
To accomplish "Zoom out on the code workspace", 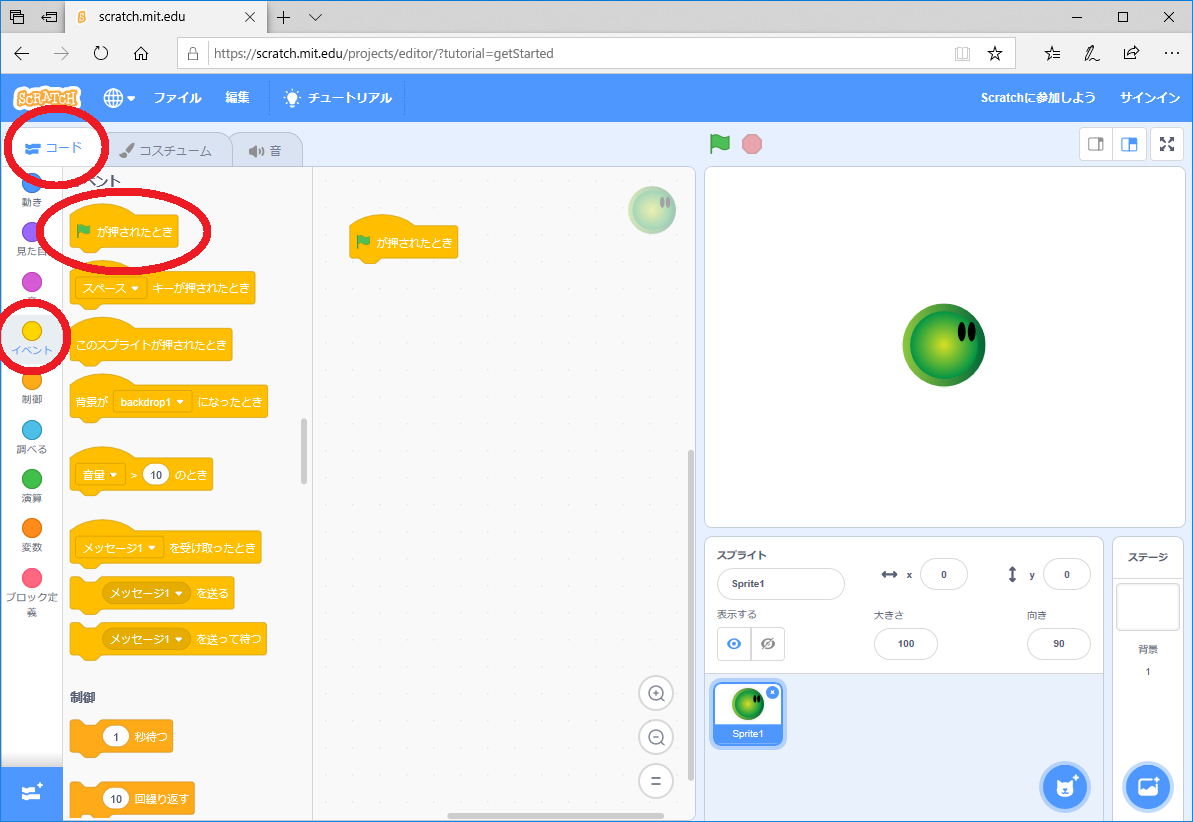I will 656,737.
